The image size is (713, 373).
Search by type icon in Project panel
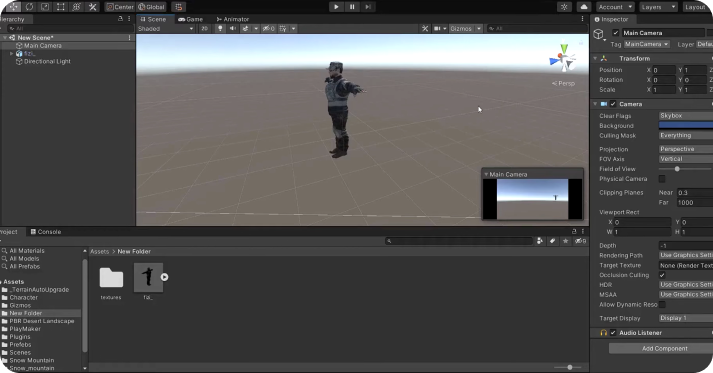pos(540,241)
